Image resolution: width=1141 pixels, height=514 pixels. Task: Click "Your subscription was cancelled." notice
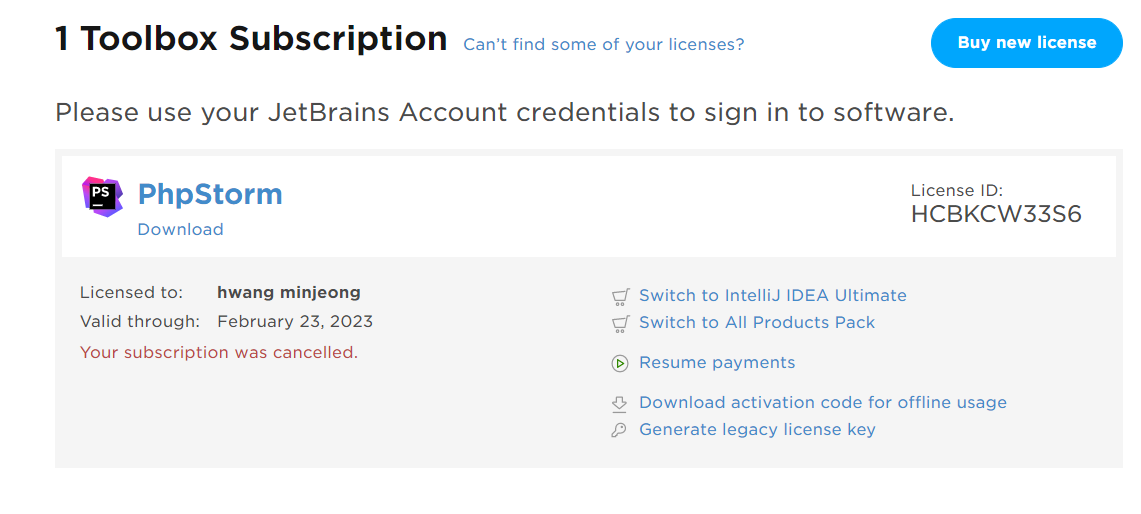pyautogui.click(x=219, y=352)
